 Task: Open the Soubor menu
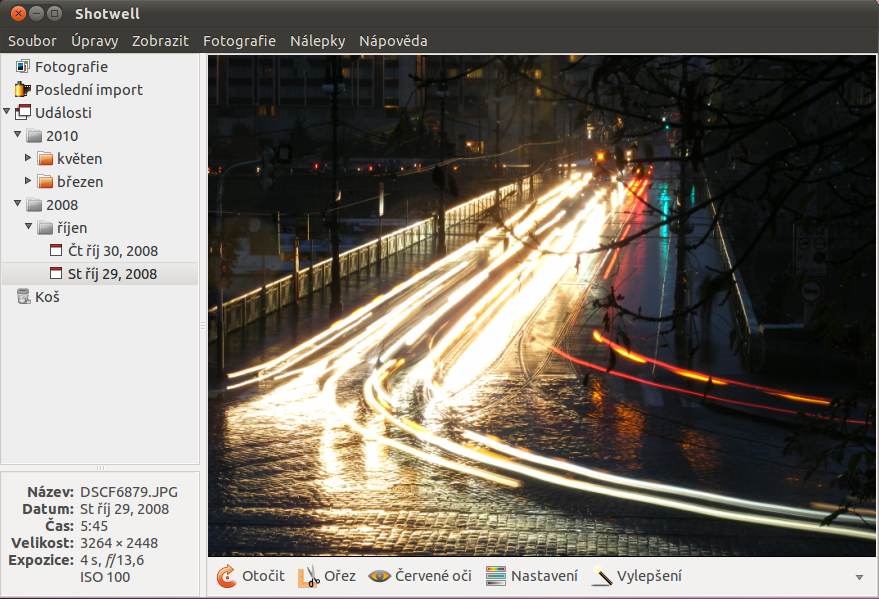(x=32, y=41)
